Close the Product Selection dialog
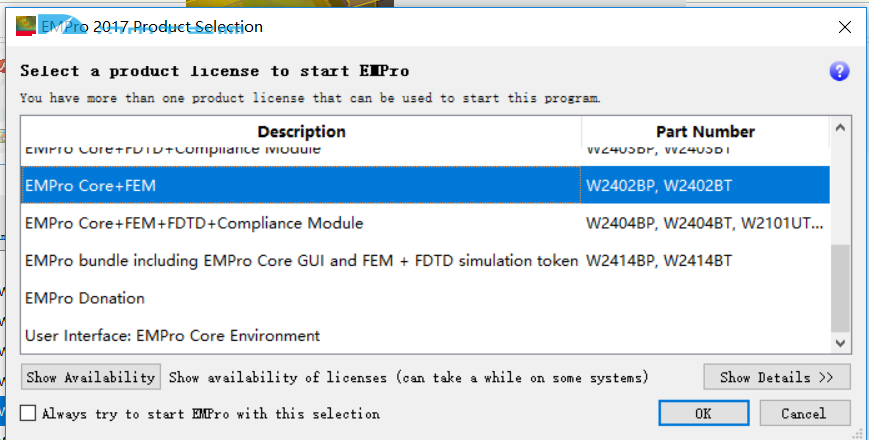 [x=844, y=27]
